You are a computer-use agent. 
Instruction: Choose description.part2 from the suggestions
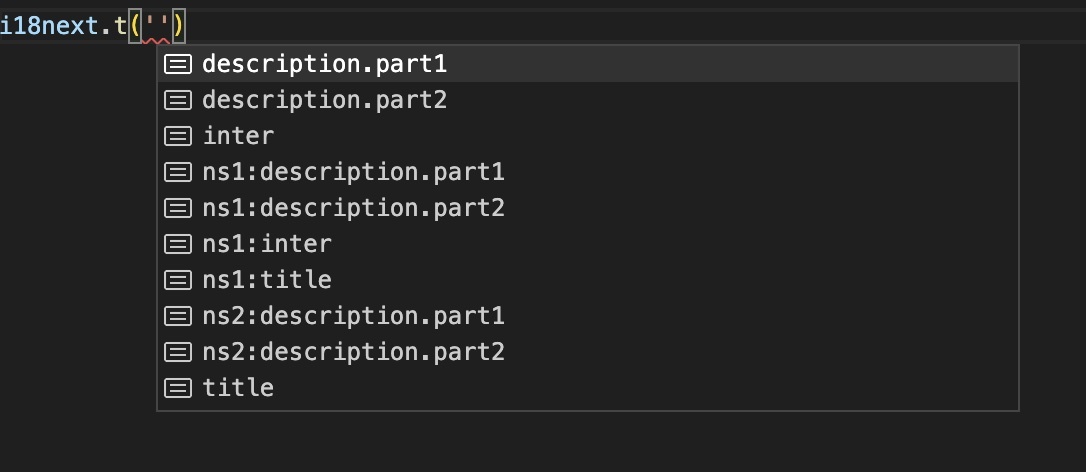pyautogui.click(x=324, y=100)
